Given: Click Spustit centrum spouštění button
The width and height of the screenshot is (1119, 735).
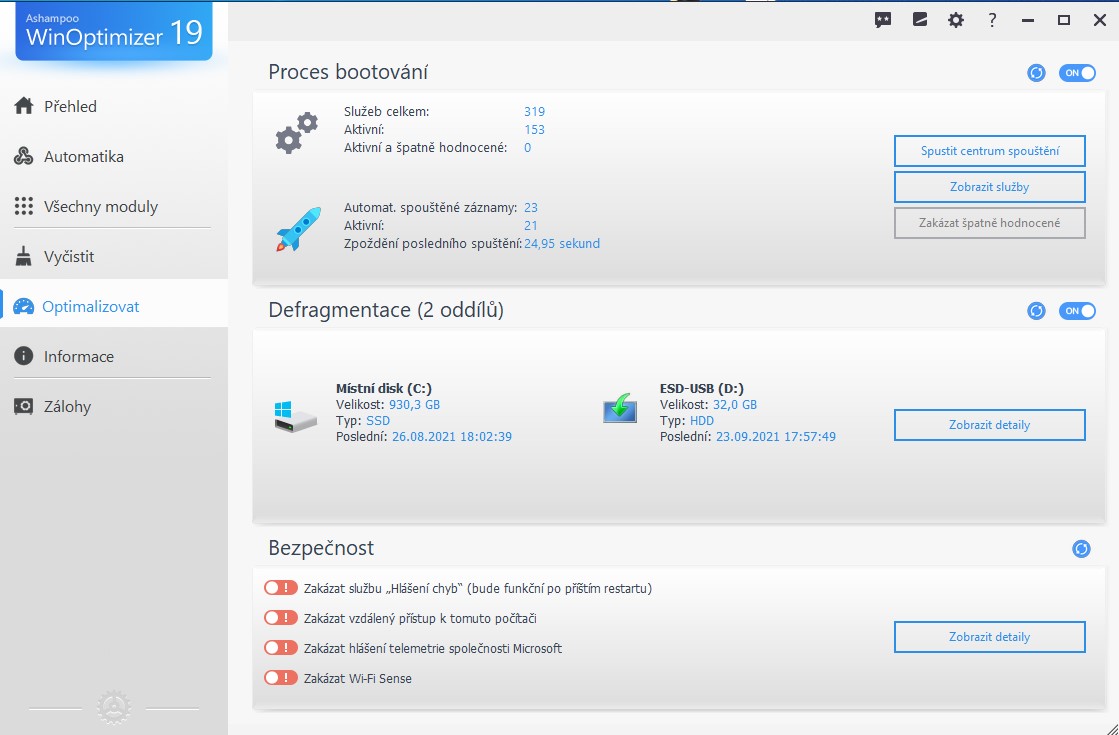Looking at the screenshot, I should (x=989, y=151).
